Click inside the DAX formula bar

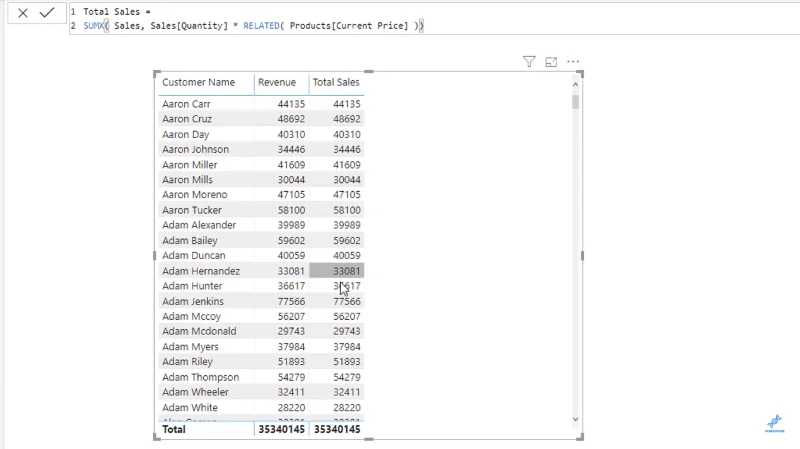434,19
